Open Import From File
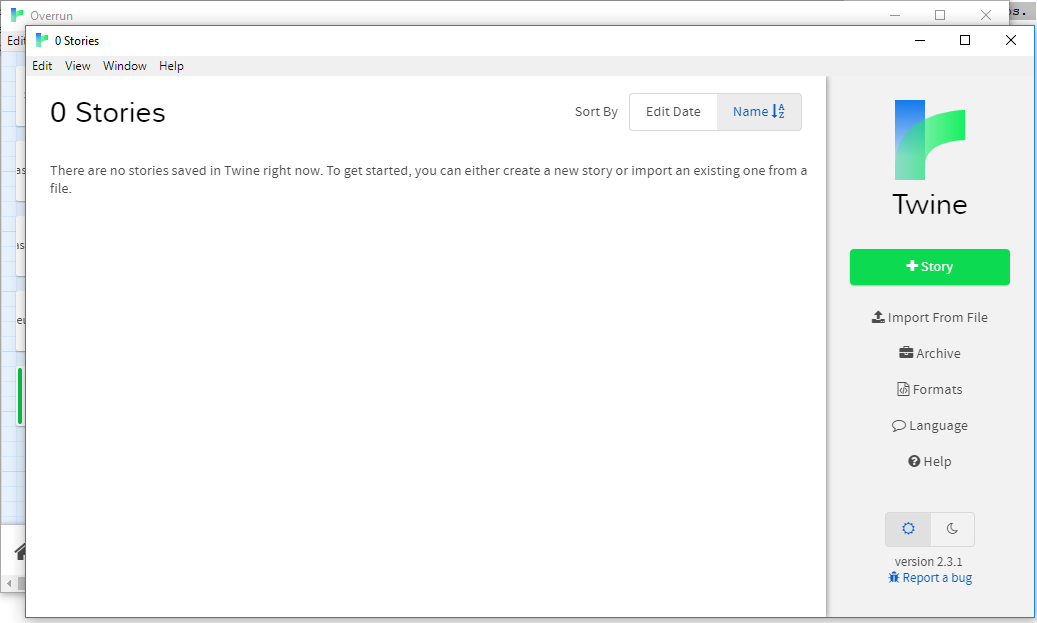Image resolution: width=1037 pixels, height=623 pixels. pos(929,316)
